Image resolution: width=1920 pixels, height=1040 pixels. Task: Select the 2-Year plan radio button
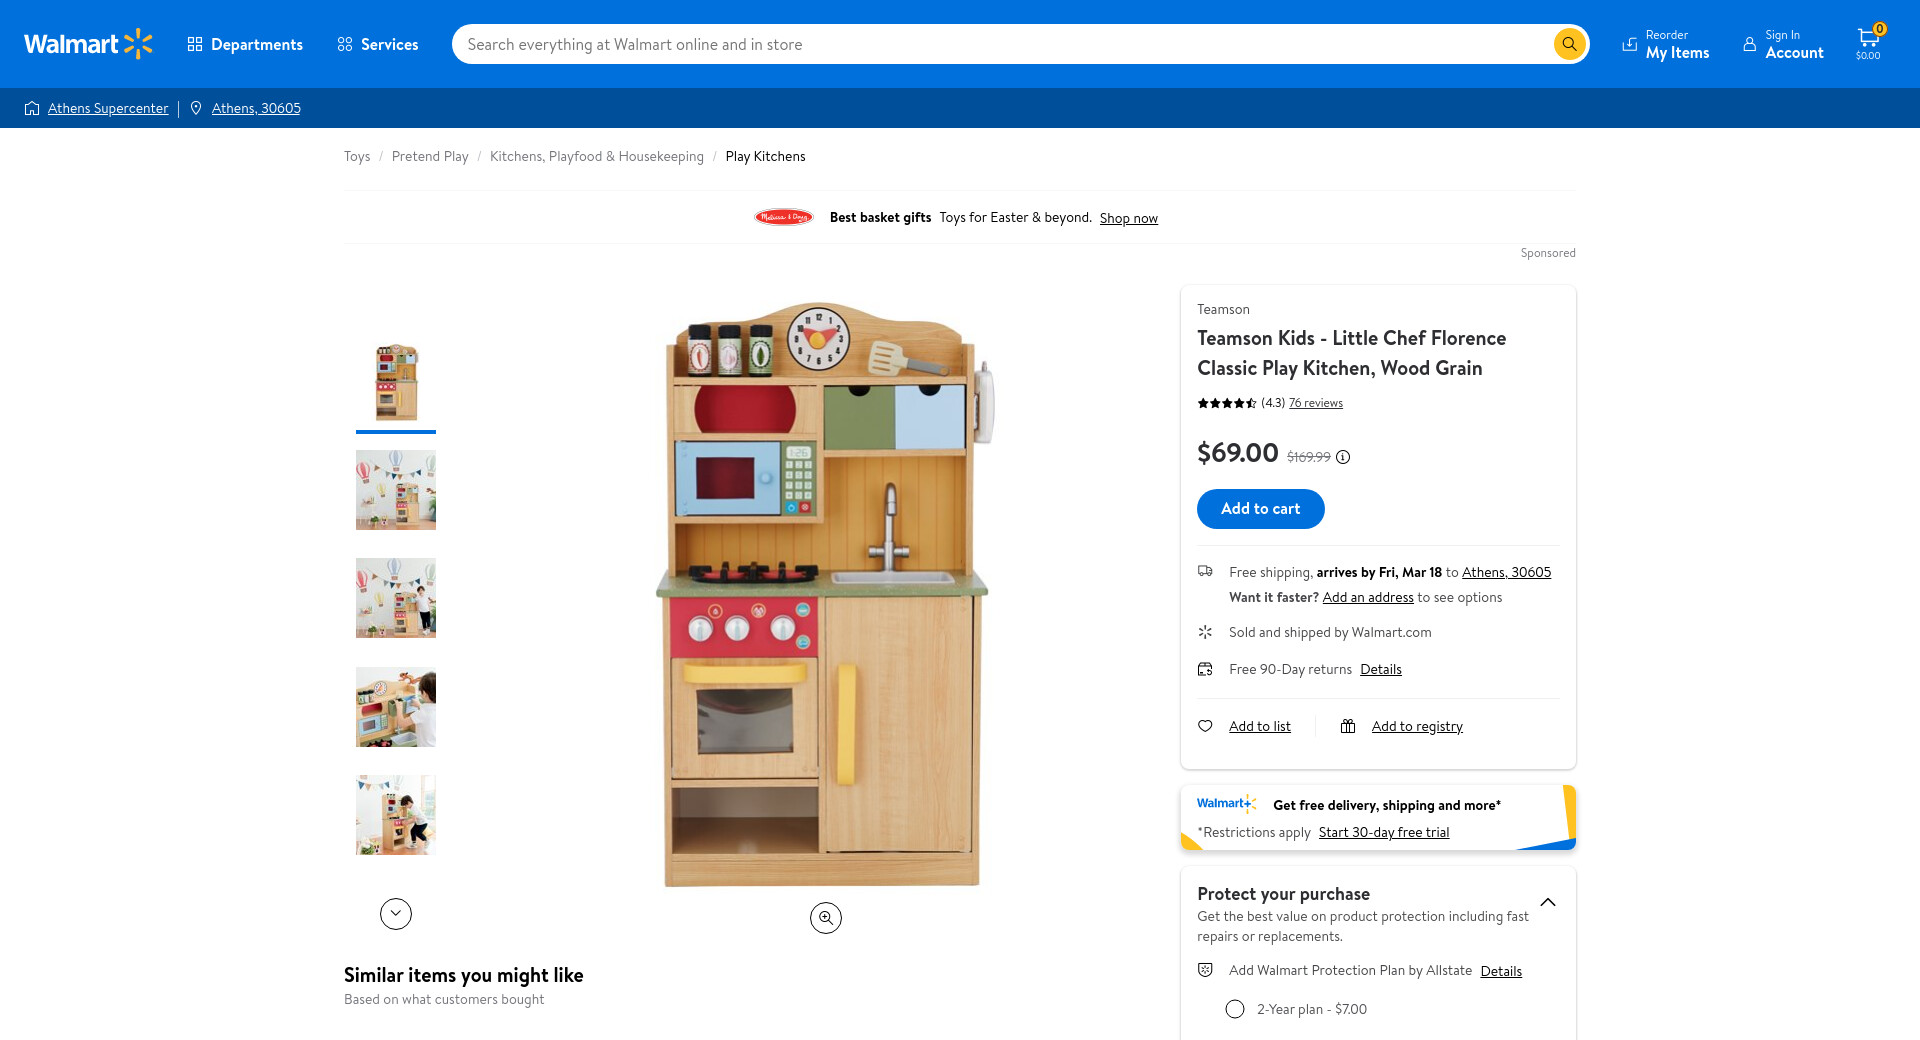point(1235,1009)
